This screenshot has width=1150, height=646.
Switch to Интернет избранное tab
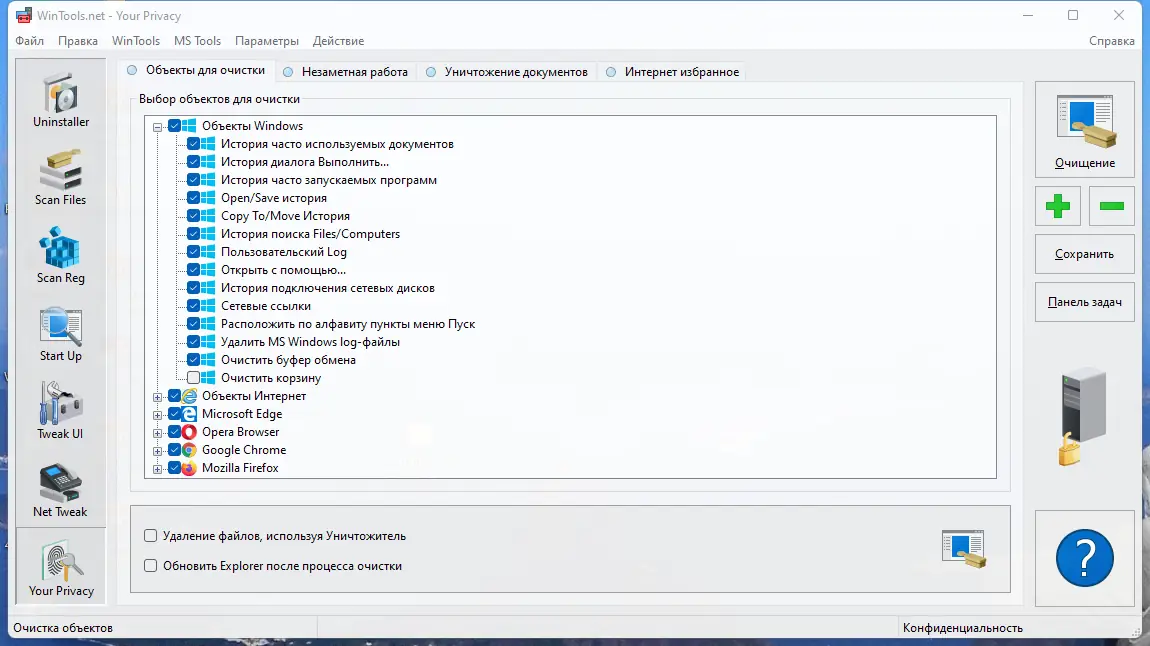pos(673,72)
